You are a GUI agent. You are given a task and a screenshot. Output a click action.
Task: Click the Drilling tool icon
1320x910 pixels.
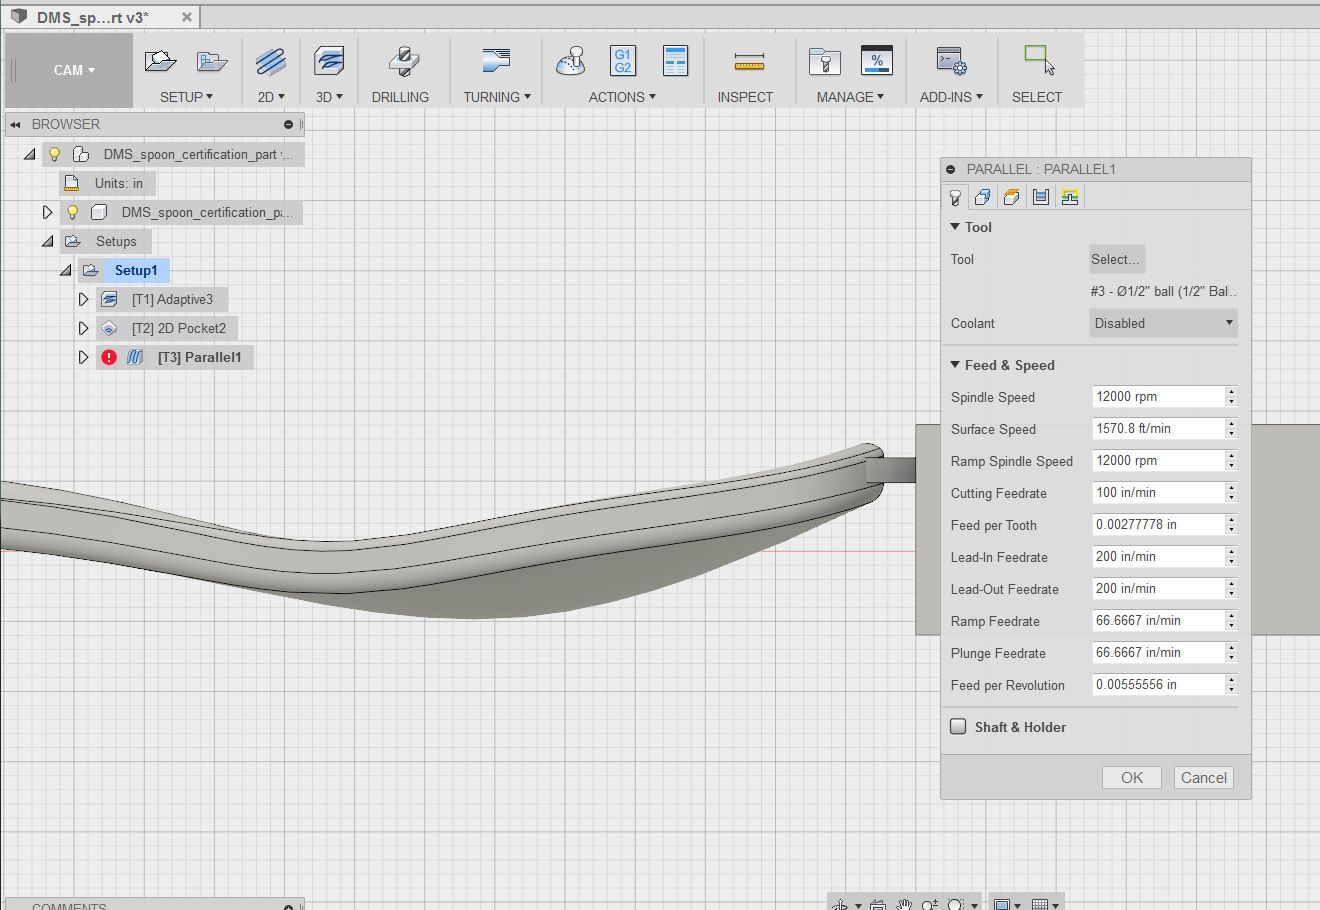401,63
